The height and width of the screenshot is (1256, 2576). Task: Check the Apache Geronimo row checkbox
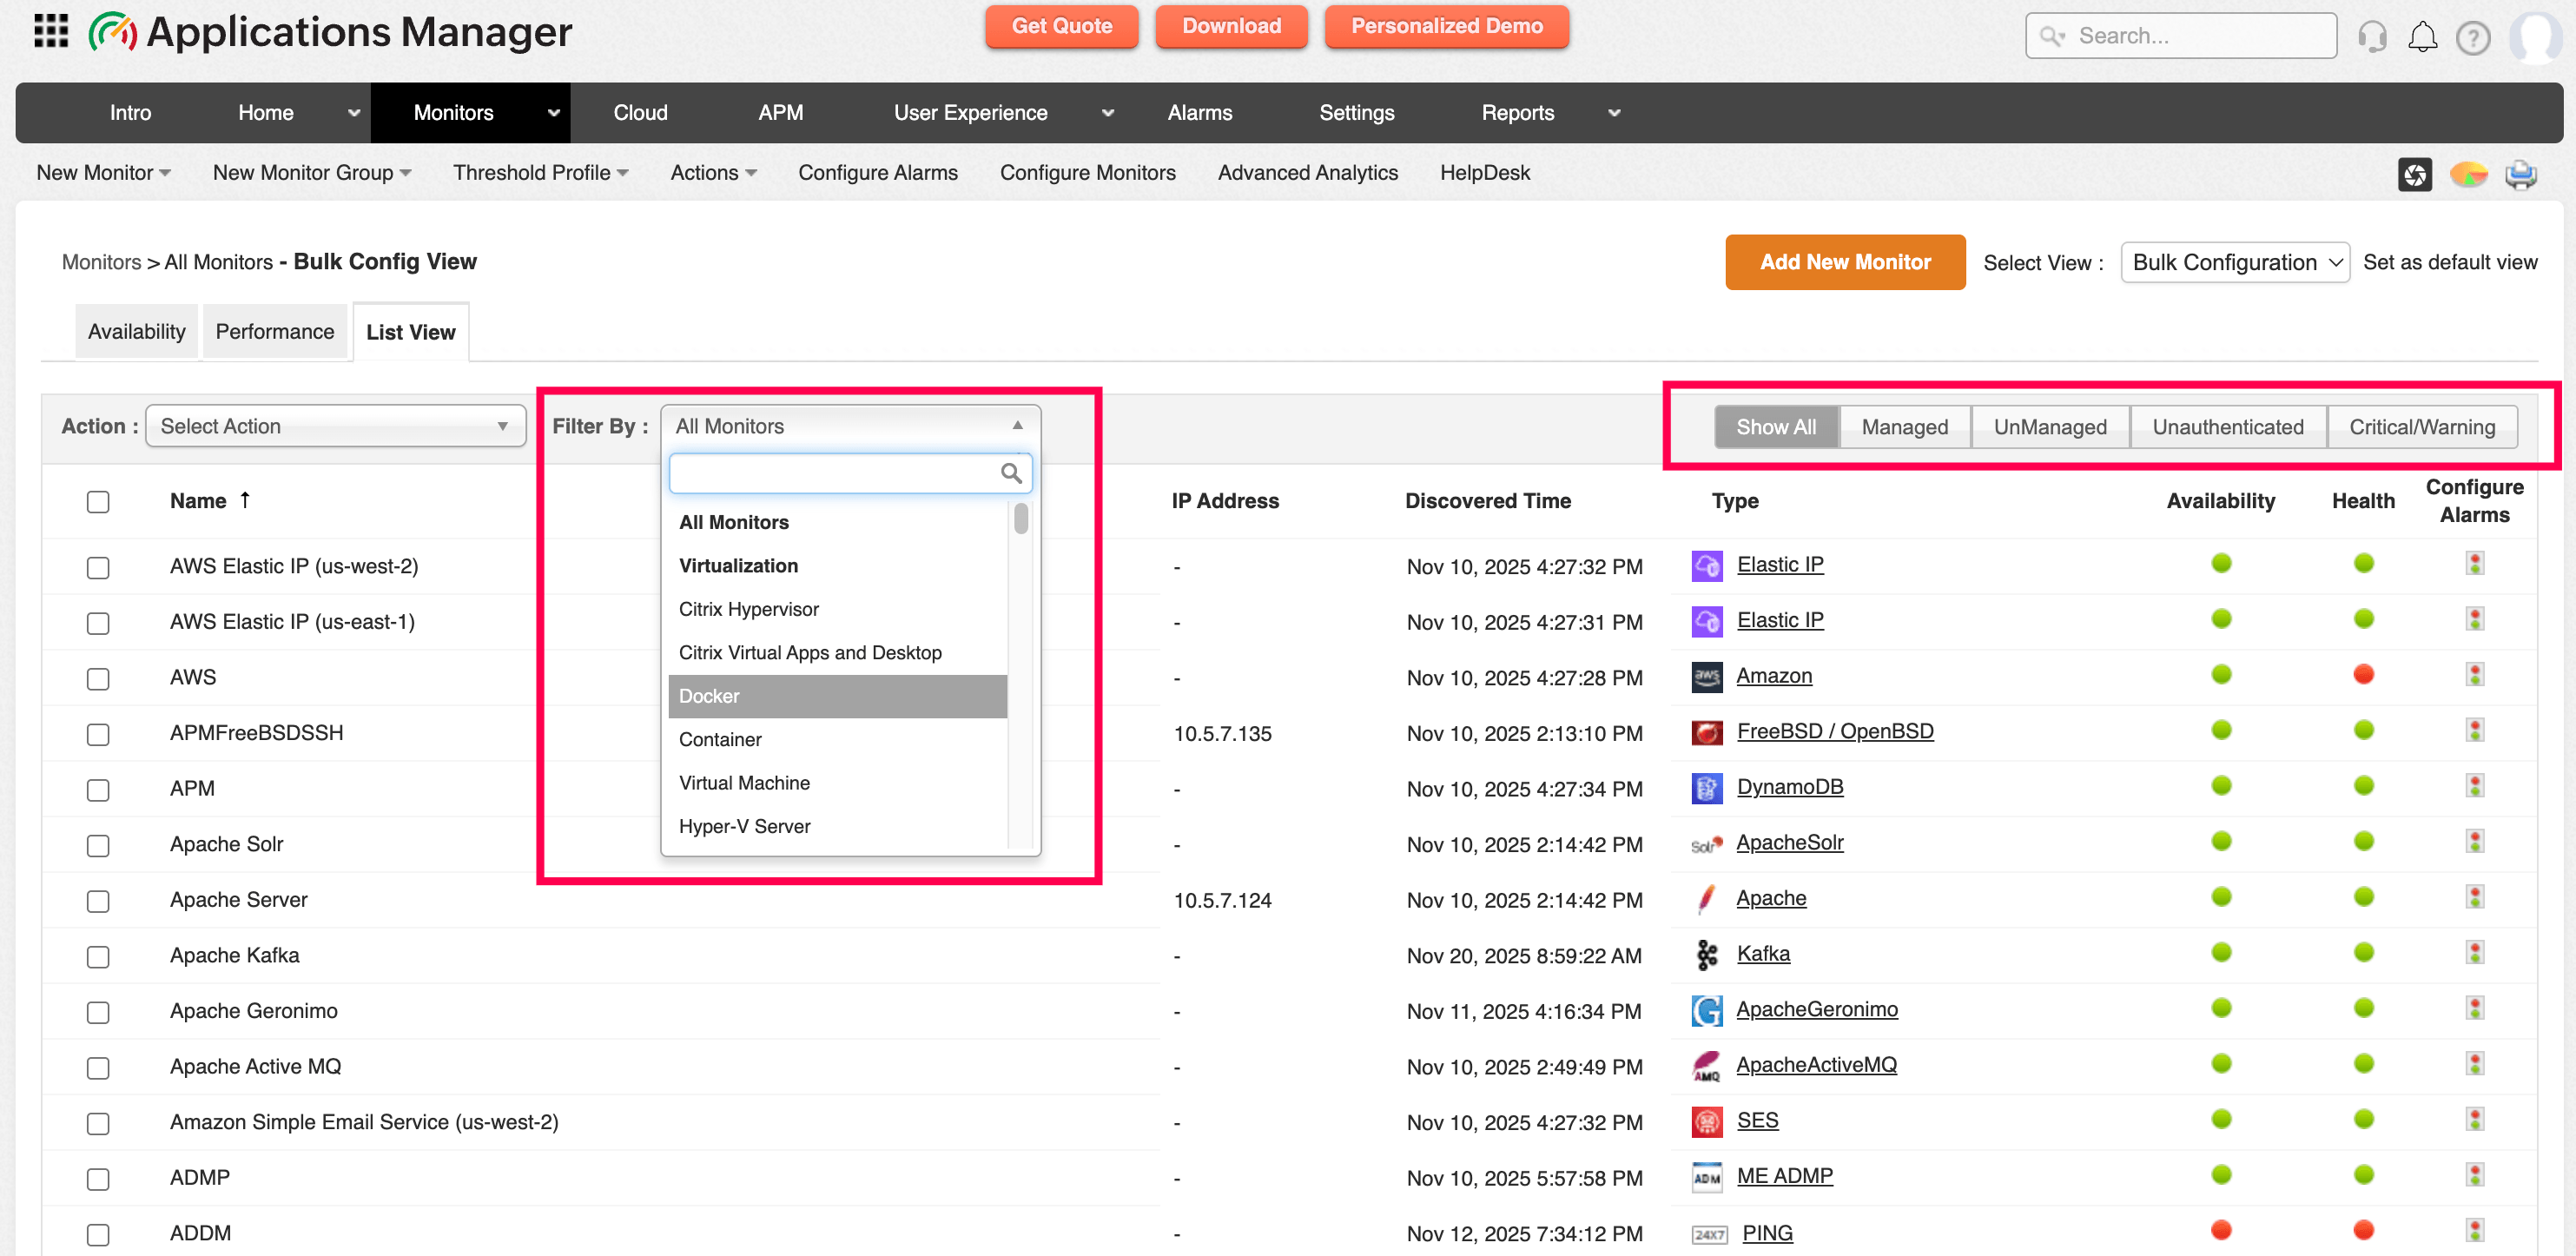[98, 1012]
